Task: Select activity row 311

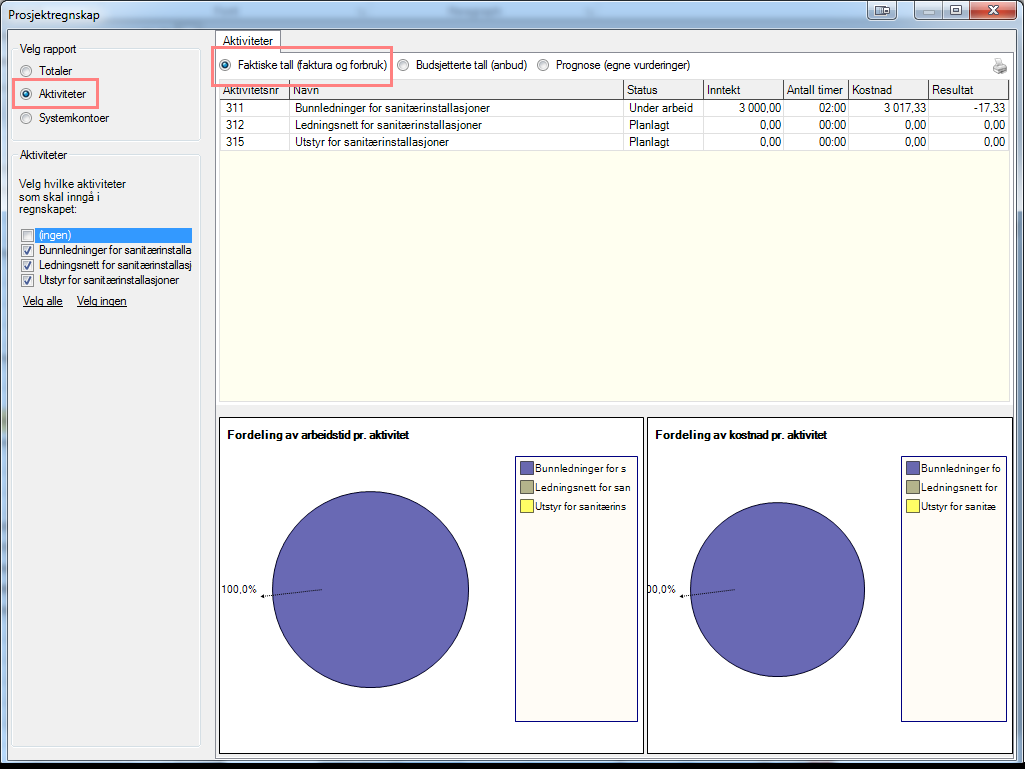Action: coord(614,108)
